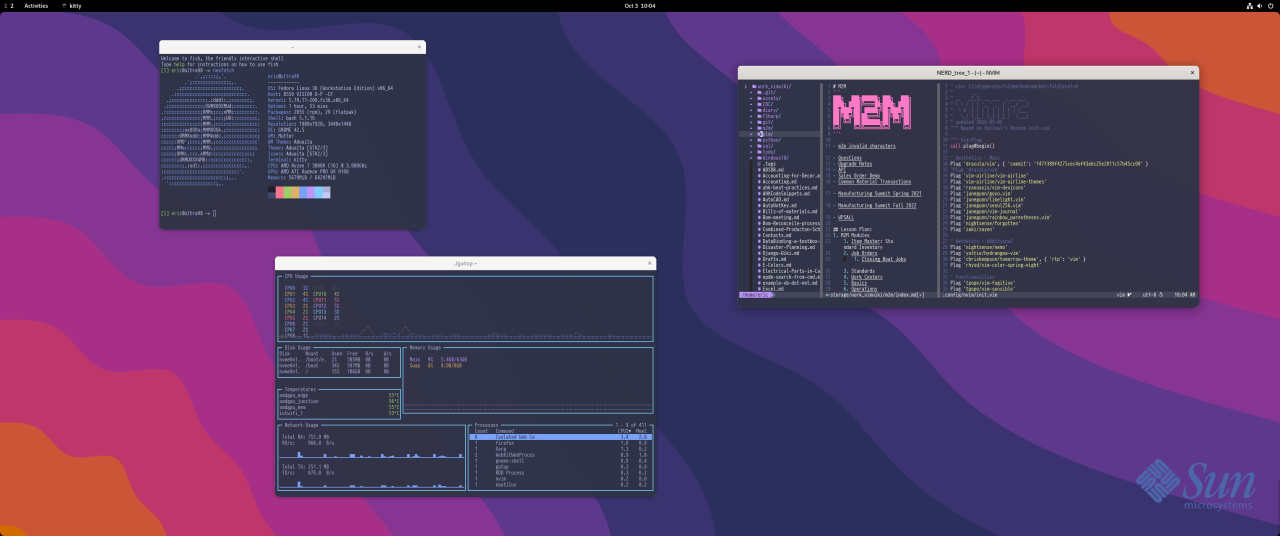1280x536 pixels.
Task: Open Contacts.md in the file tree
Action: (x=776, y=235)
